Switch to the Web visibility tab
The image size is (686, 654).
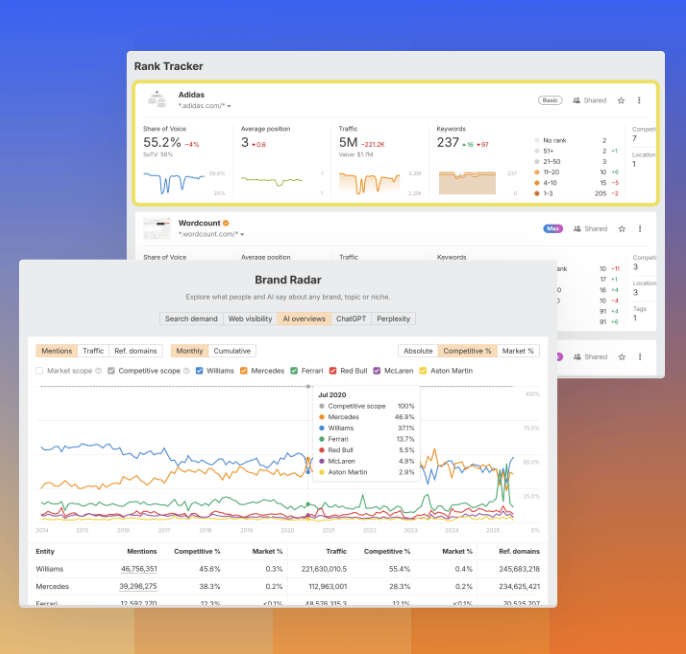point(250,318)
